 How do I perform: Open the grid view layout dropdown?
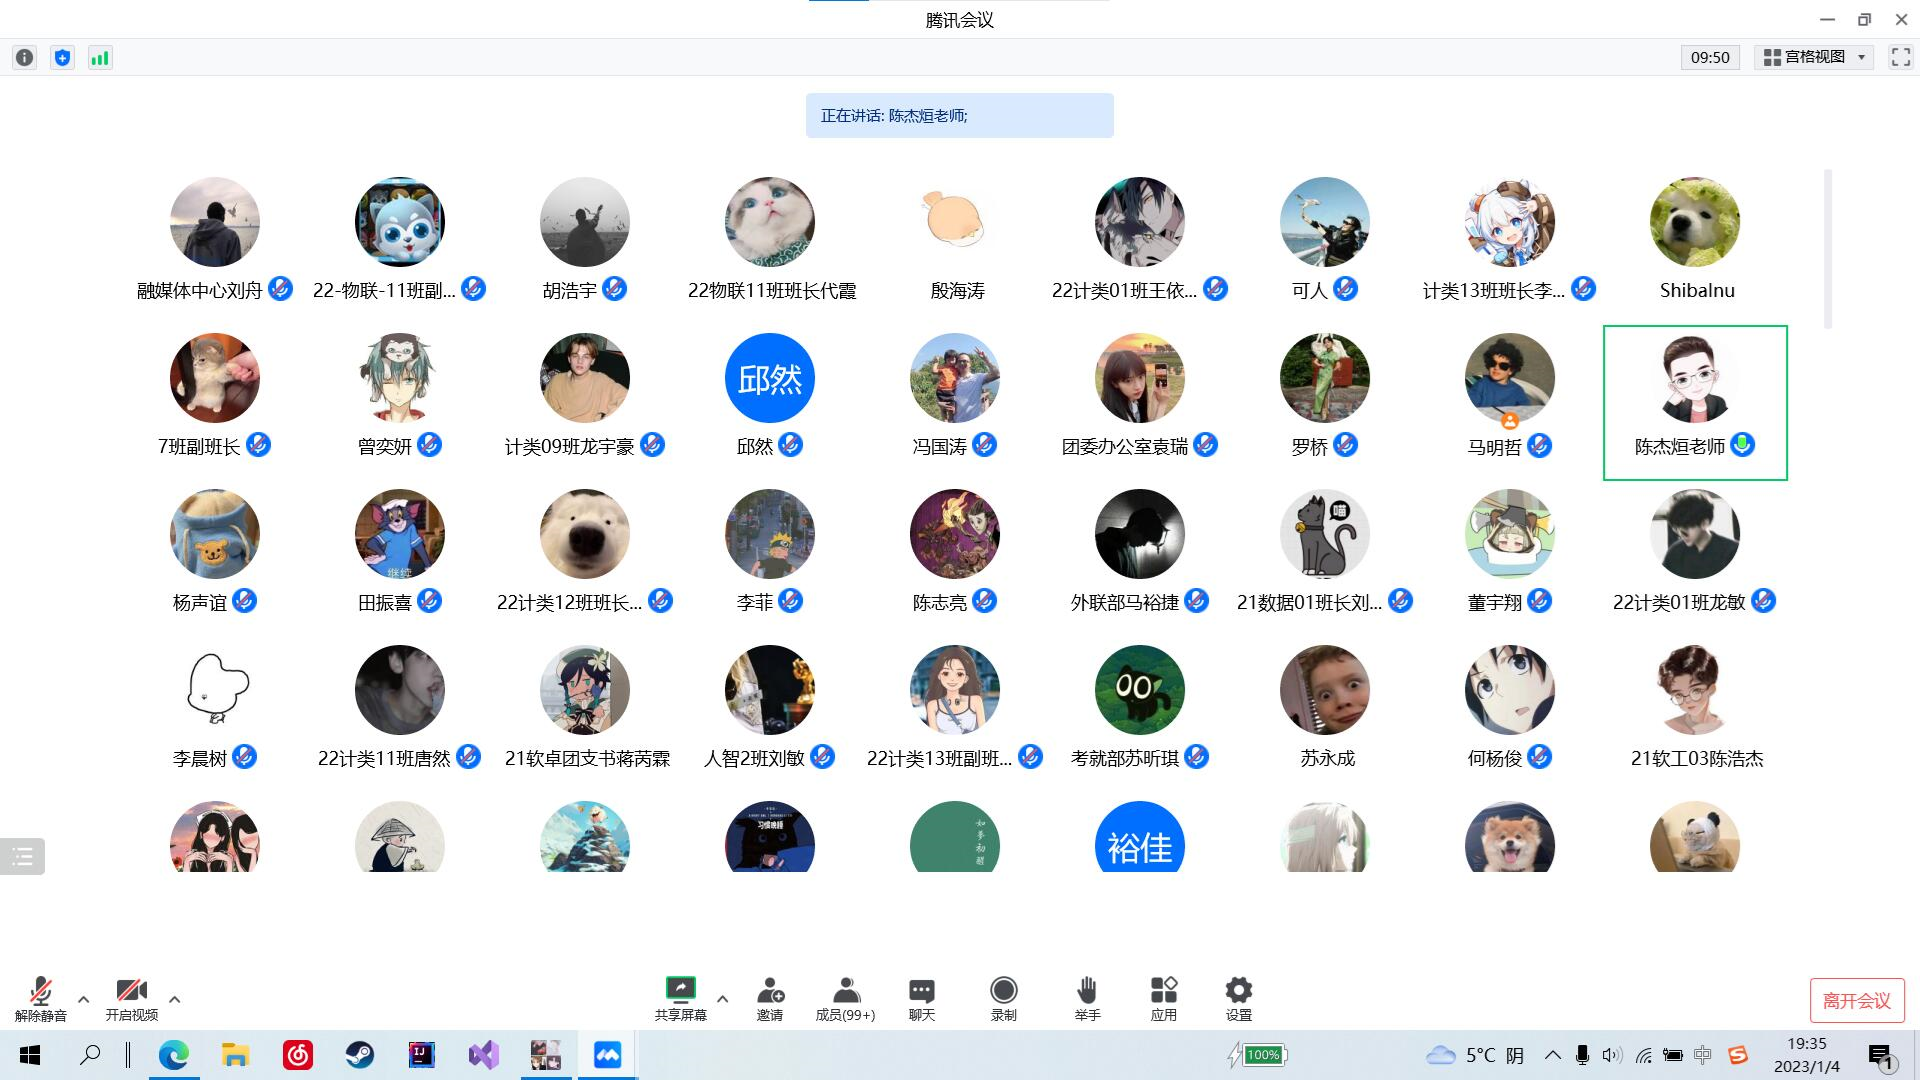click(1814, 58)
